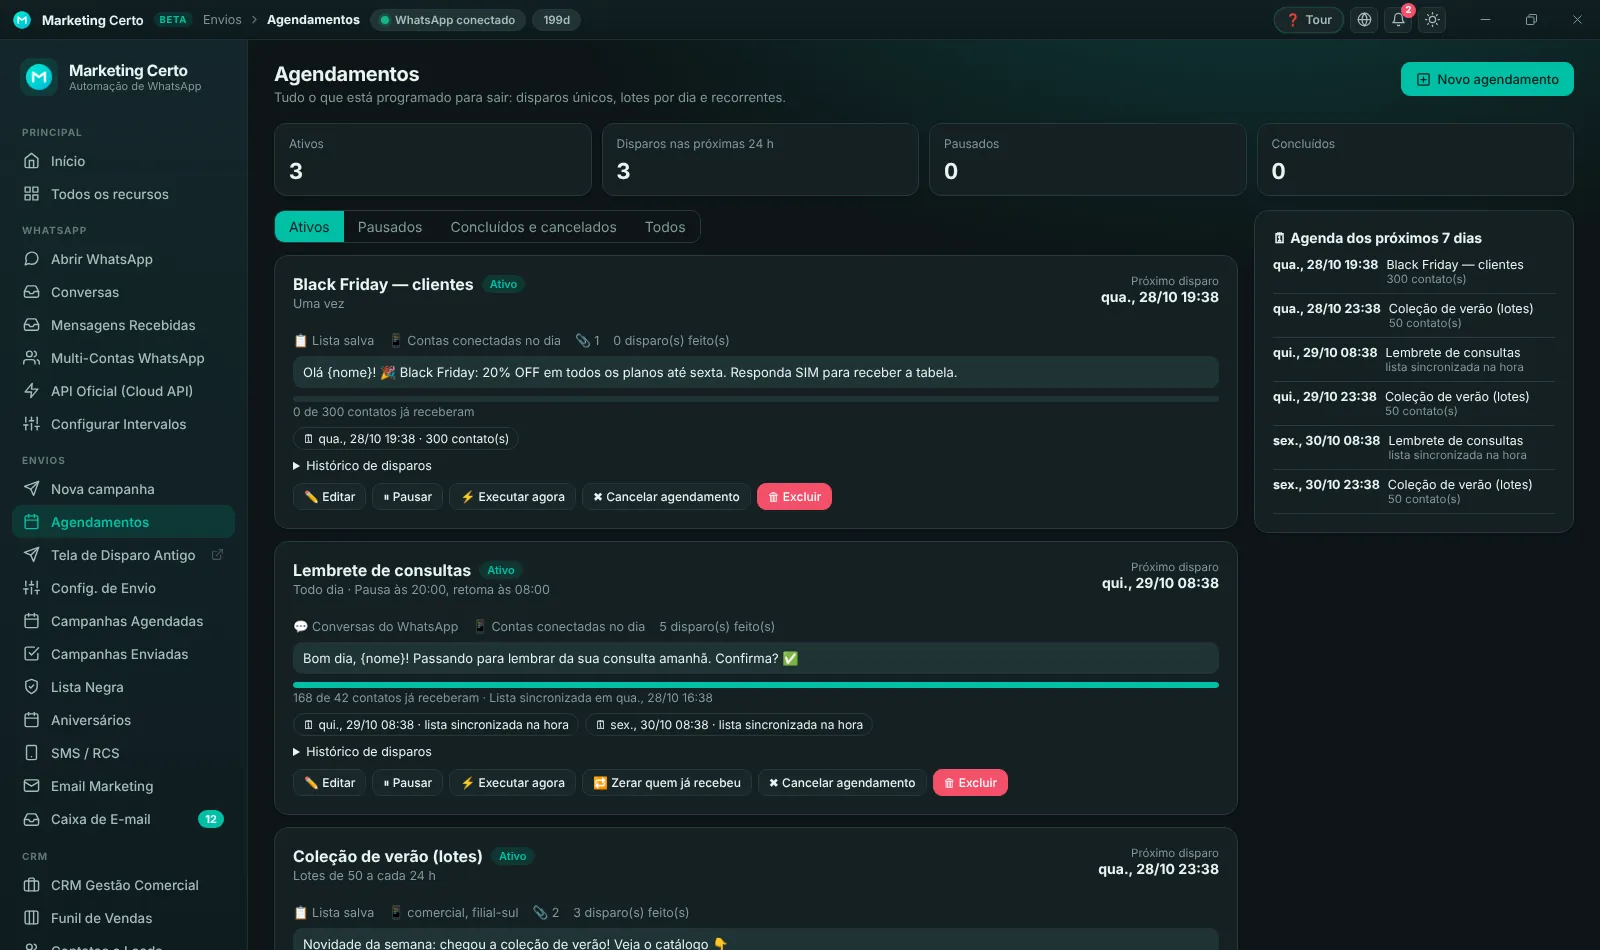Click the Pausados summary card
Image resolution: width=1600 pixels, height=950 pixels.
1088,159
